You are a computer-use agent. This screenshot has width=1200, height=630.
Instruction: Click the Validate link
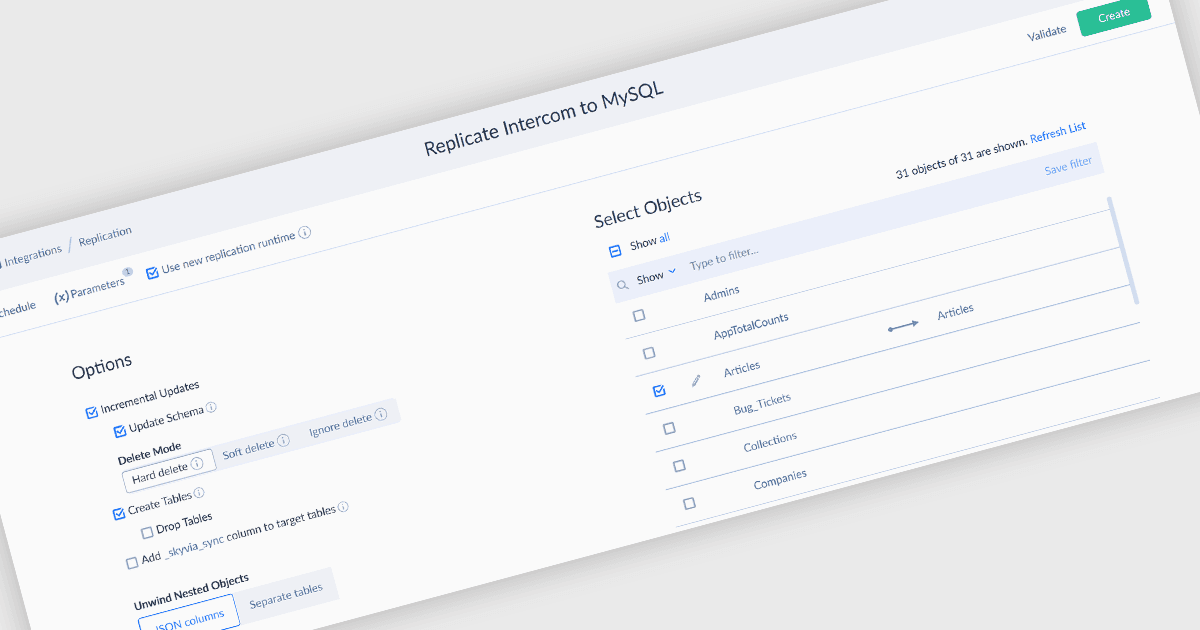pos(1046,33)
